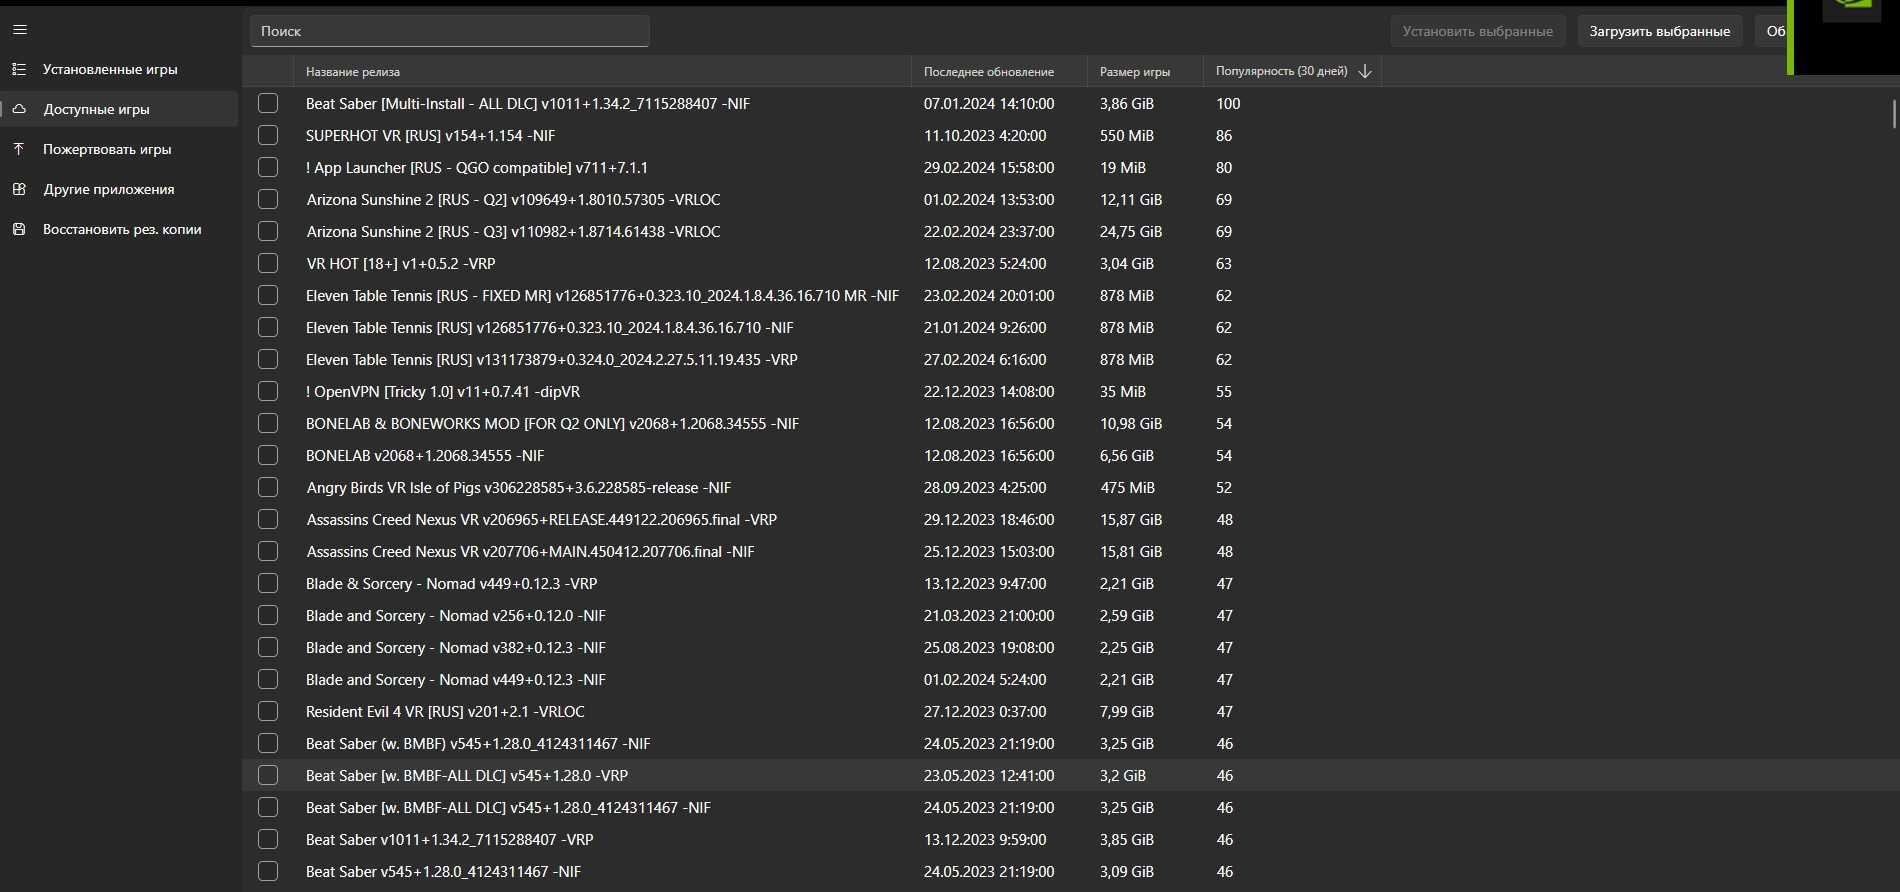1900x892 pixels.
Task: Open Доступные игры section
Action: 119,109
